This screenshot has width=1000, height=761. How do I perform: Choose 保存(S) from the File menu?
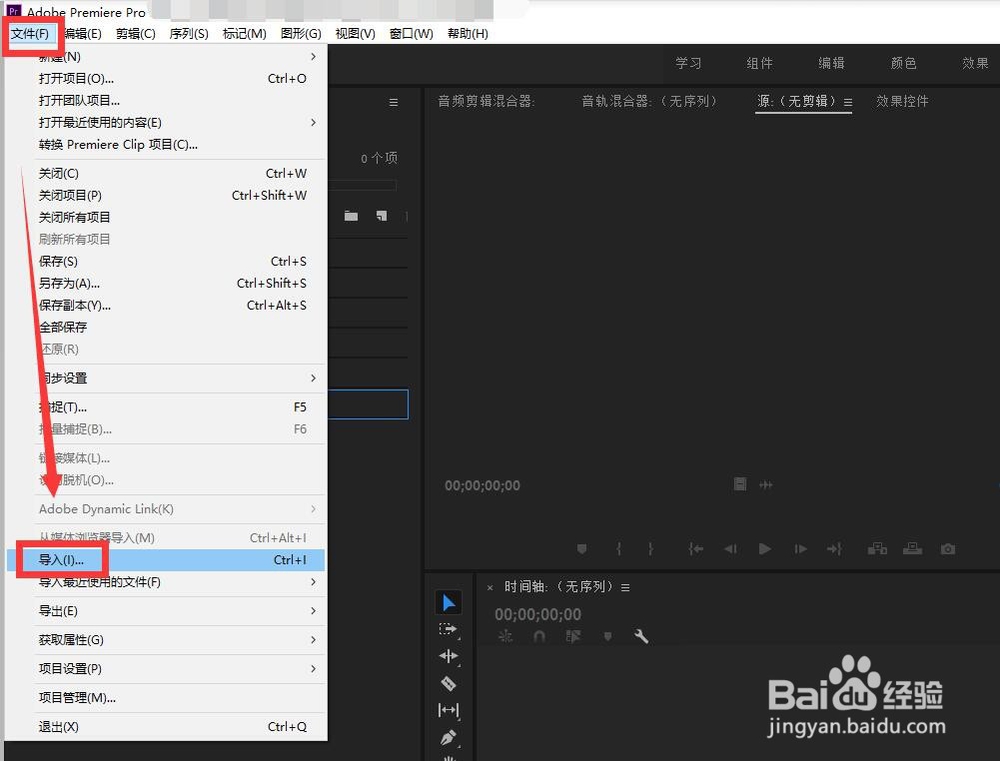(x=166, y=261)
